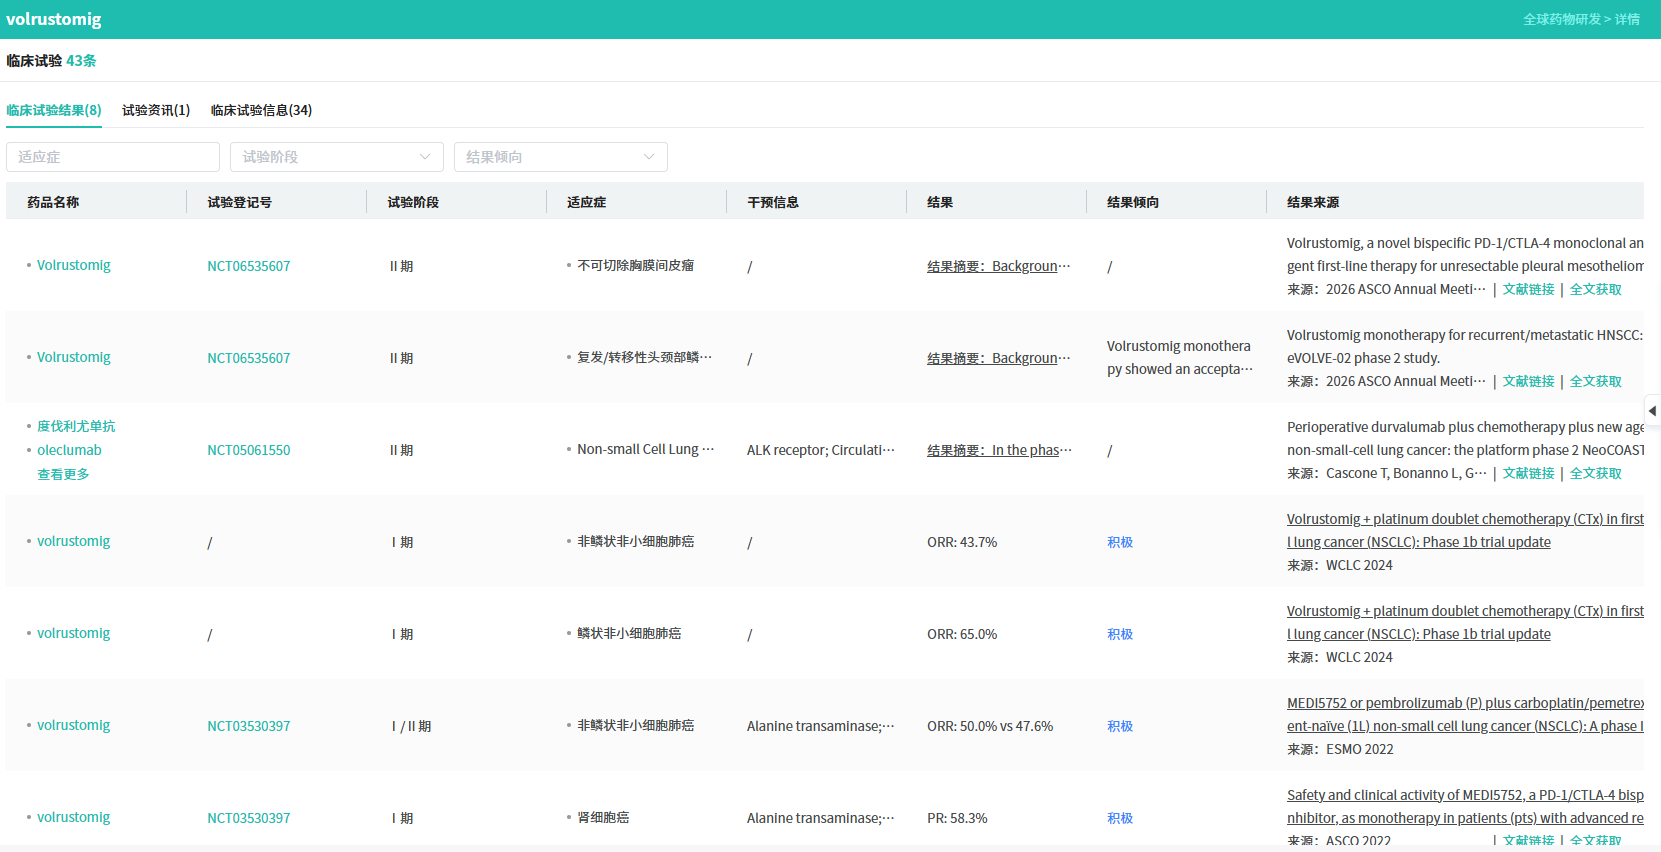Expand the collapsed side panel arrow
The width and height of the screenshot is (1661, 852).
[1652, 411]
